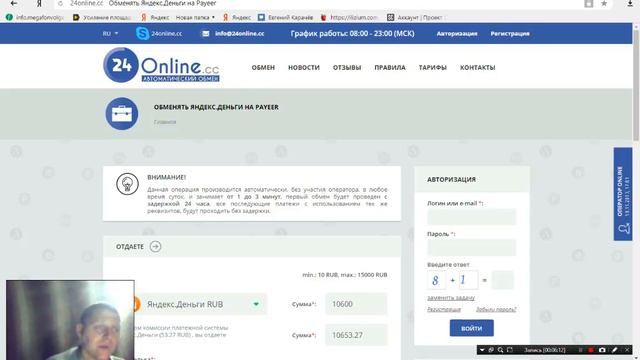Click 'Заменить задачу' captcha link

click(x=451, y=298)
